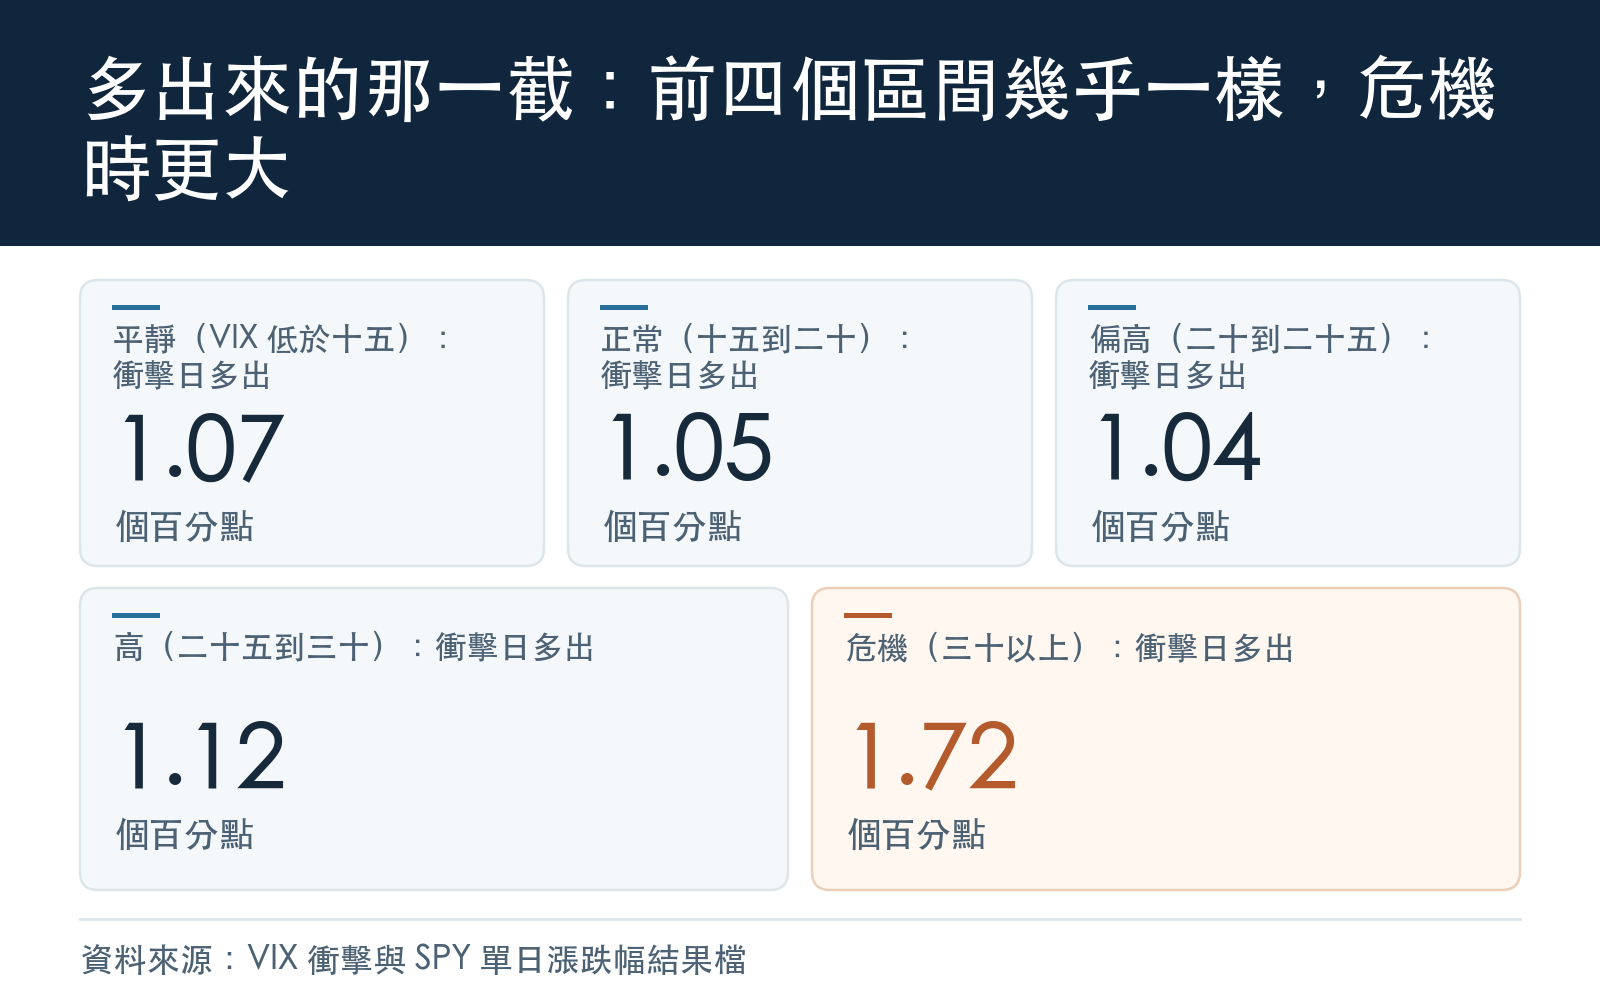Click the headline 多出來的那一截 title text
This screenshot has height=1000, width=1600.
790,128
